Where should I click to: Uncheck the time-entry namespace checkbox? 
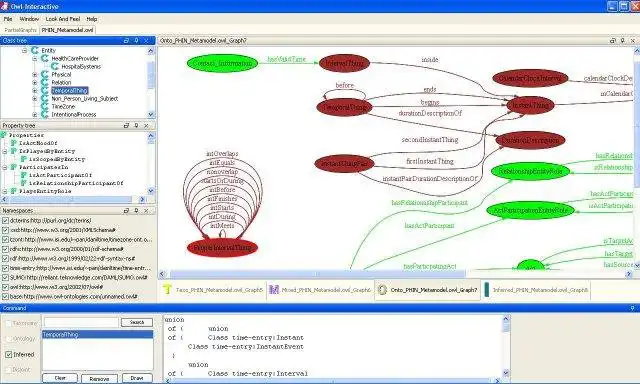[5, 268]
